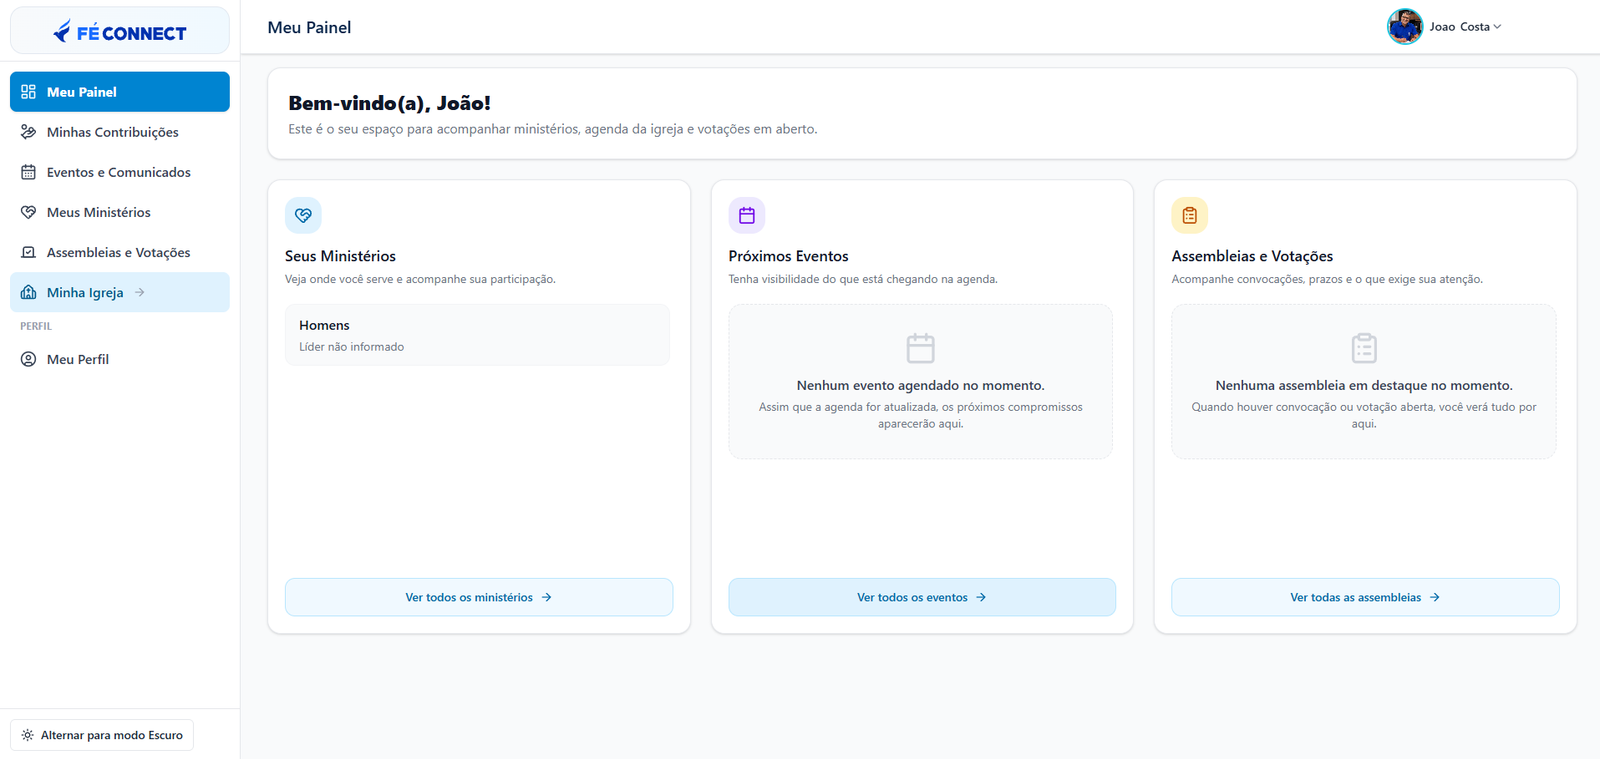
Task: Click Ver todos os ministérios button
Action: click(x=479, y=597)
